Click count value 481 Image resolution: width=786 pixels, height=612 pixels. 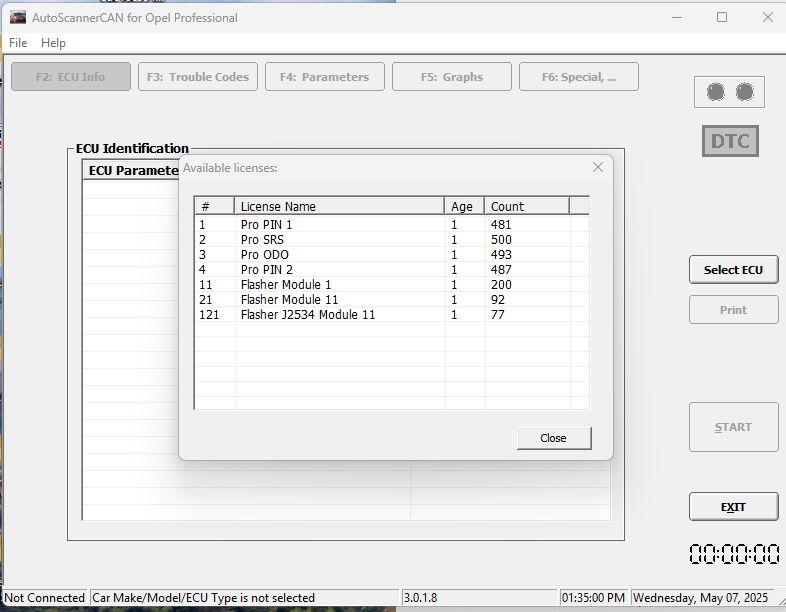(x=501, y=225)
